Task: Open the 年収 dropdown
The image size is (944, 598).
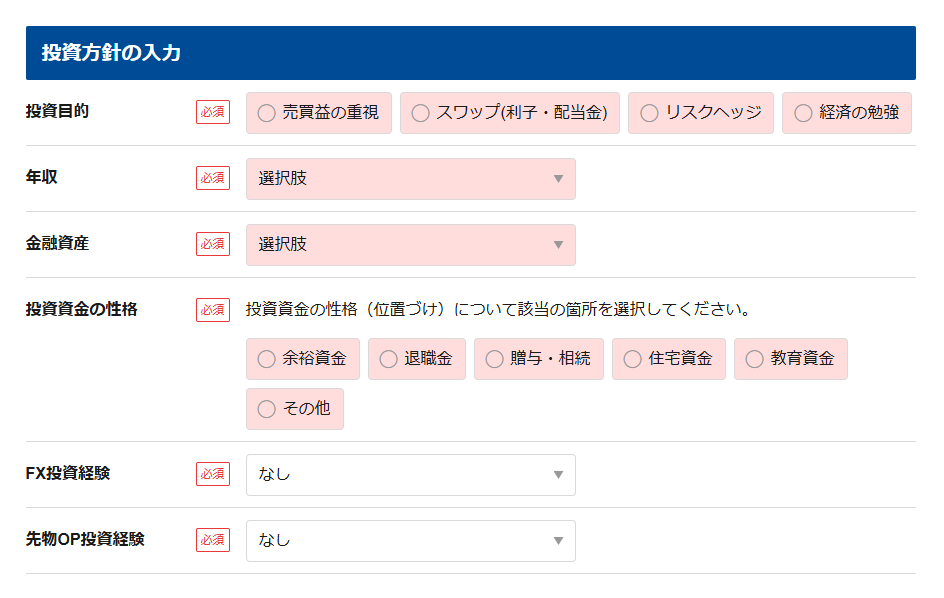Action: point(410,179)
